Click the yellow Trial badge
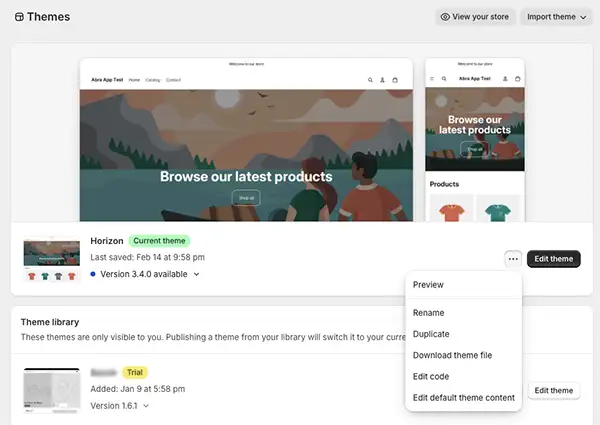The height and width of the screenshot is (425, 600). 135,372
